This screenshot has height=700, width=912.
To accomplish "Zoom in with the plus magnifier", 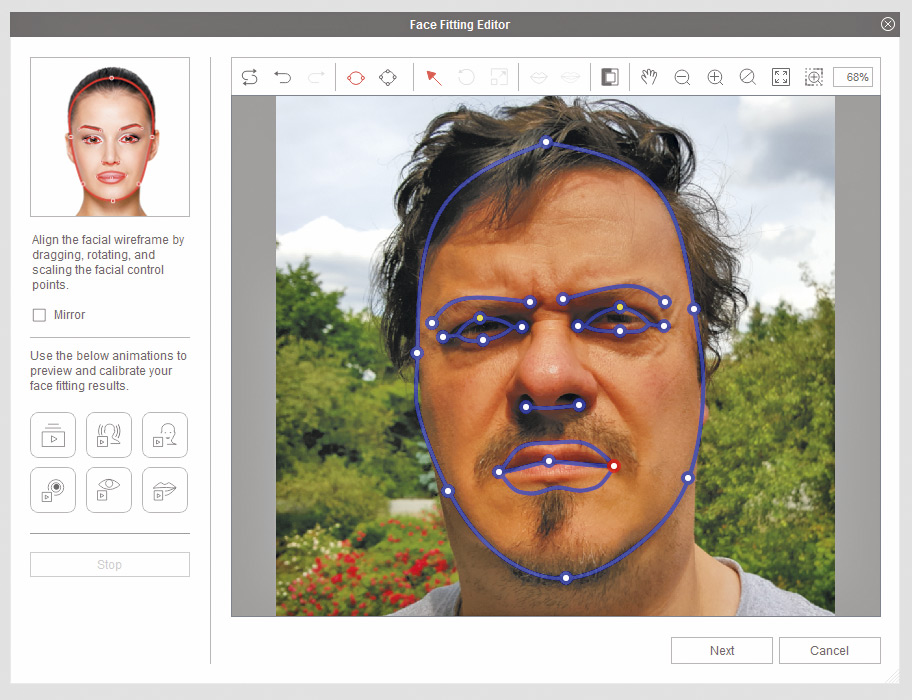I will tap(715, 77).
